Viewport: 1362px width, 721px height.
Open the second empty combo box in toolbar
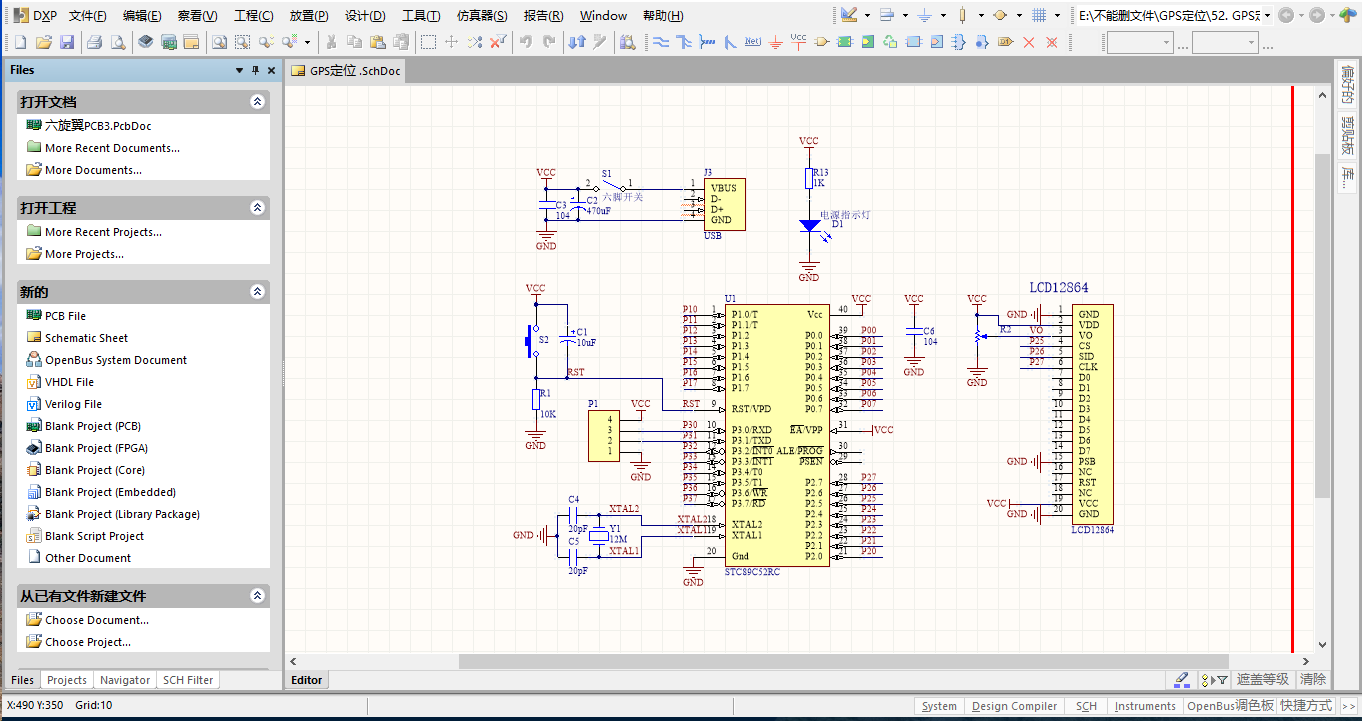pyautogui.click(x=1225, y=42)
